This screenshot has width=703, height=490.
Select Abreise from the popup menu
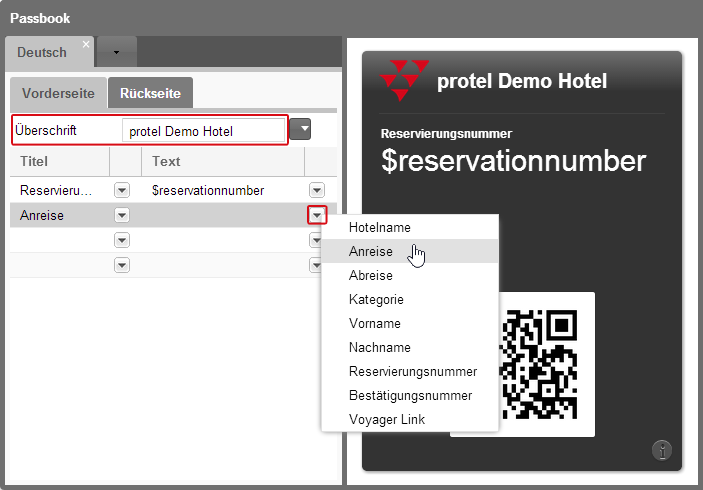(410, 275)
